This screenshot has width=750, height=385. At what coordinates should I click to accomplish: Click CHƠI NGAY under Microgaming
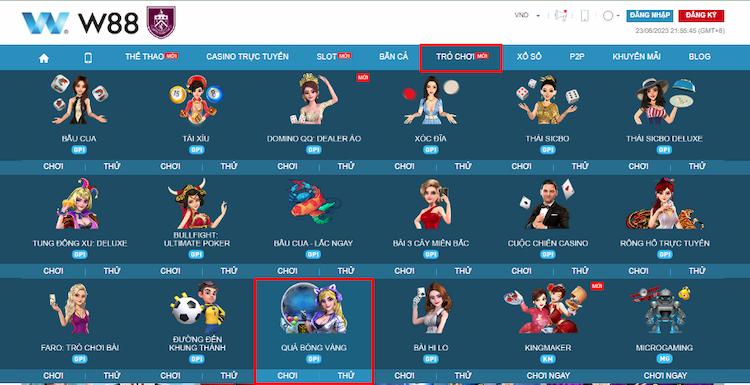point(665,375)
